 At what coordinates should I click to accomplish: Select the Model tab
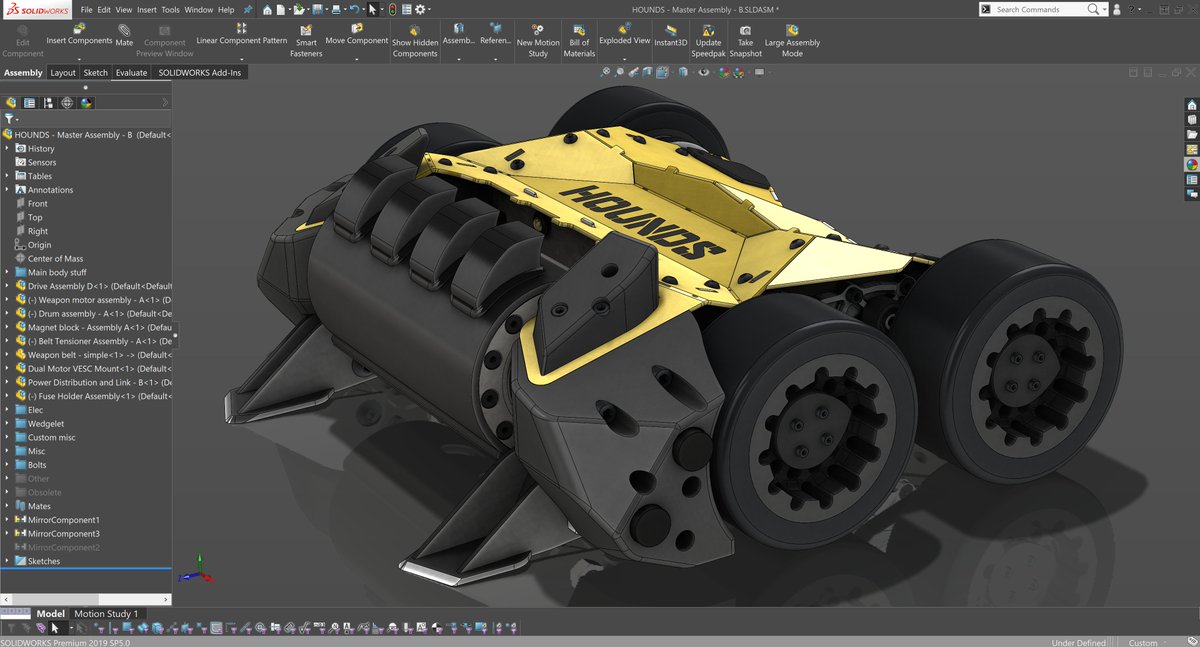50,613
